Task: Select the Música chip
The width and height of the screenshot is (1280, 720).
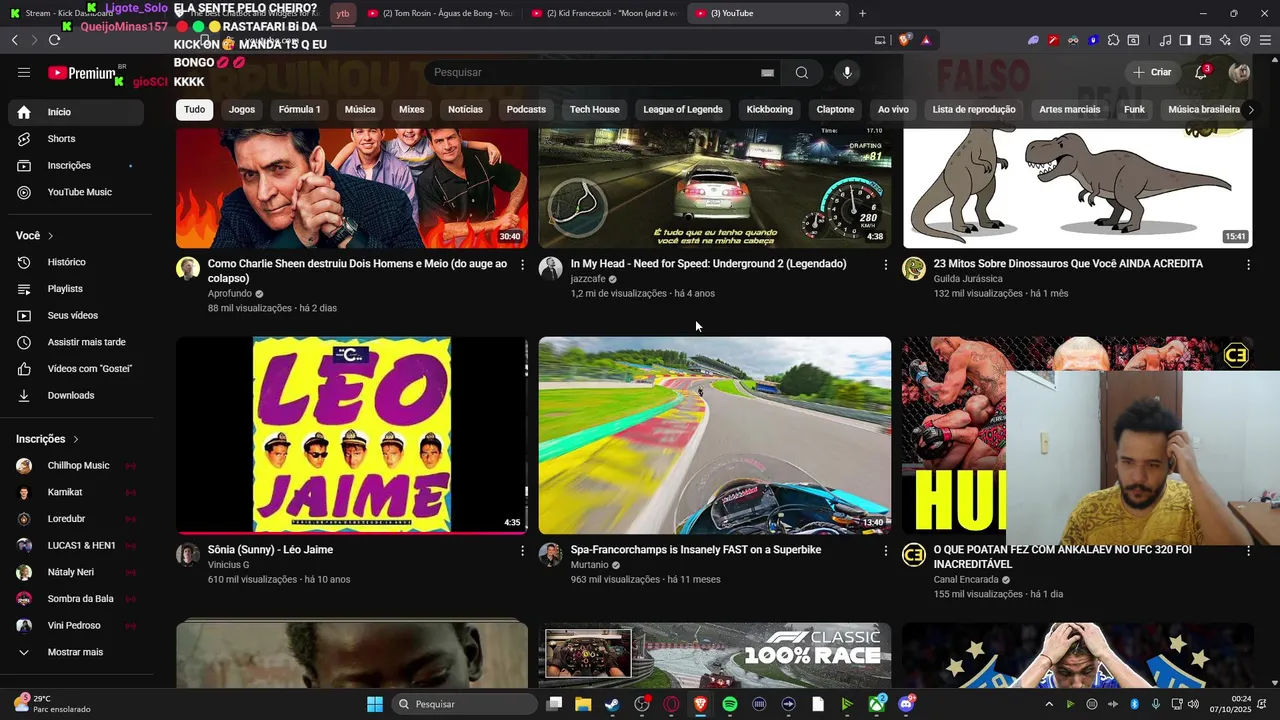Action: (360, 109)
